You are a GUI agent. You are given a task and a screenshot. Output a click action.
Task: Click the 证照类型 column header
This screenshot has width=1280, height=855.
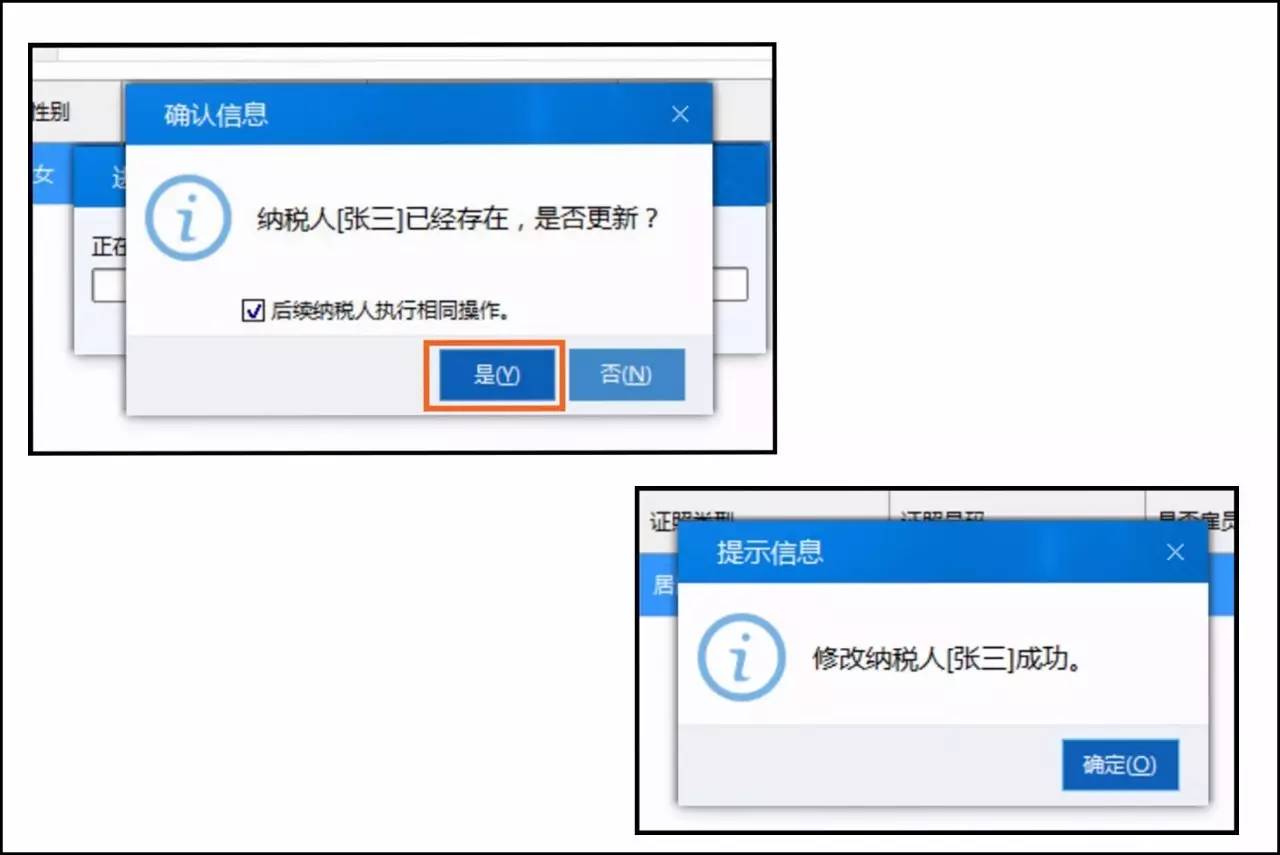pyautogui.click(x=692, y=519)
